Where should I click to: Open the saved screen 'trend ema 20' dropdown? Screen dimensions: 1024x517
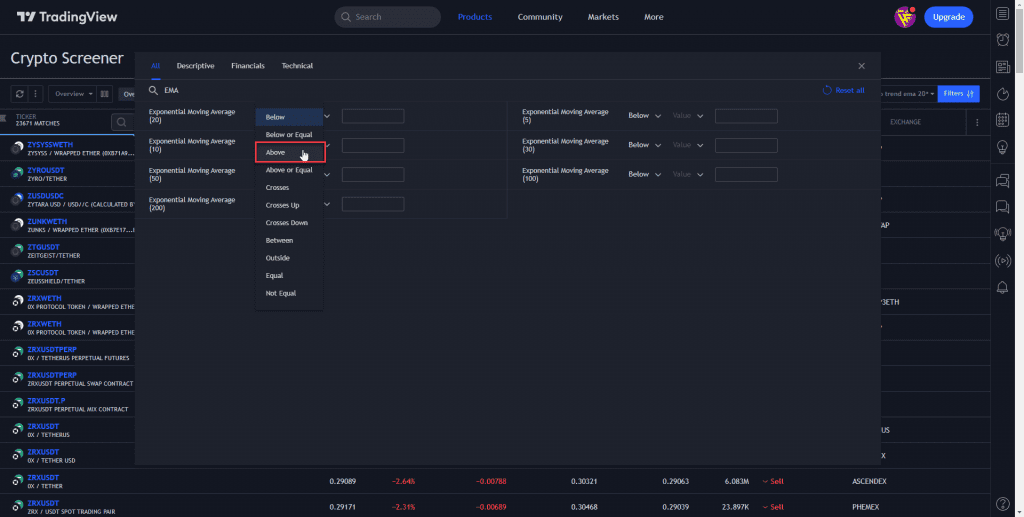coord(908,94)
